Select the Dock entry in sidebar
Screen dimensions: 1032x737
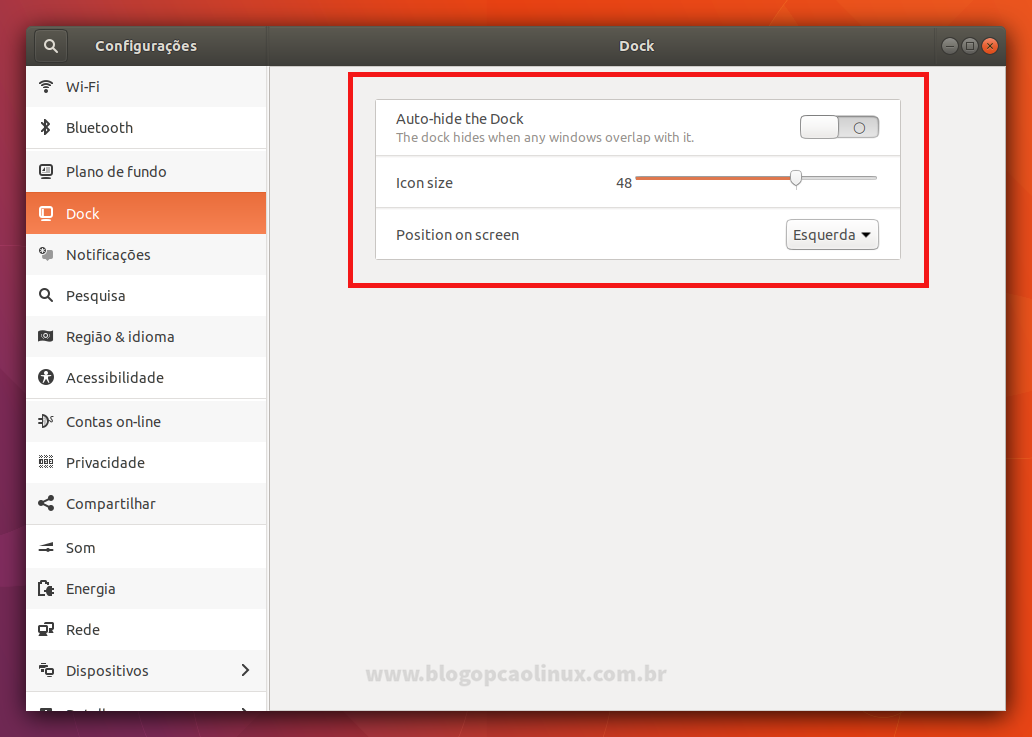(146, 213)
